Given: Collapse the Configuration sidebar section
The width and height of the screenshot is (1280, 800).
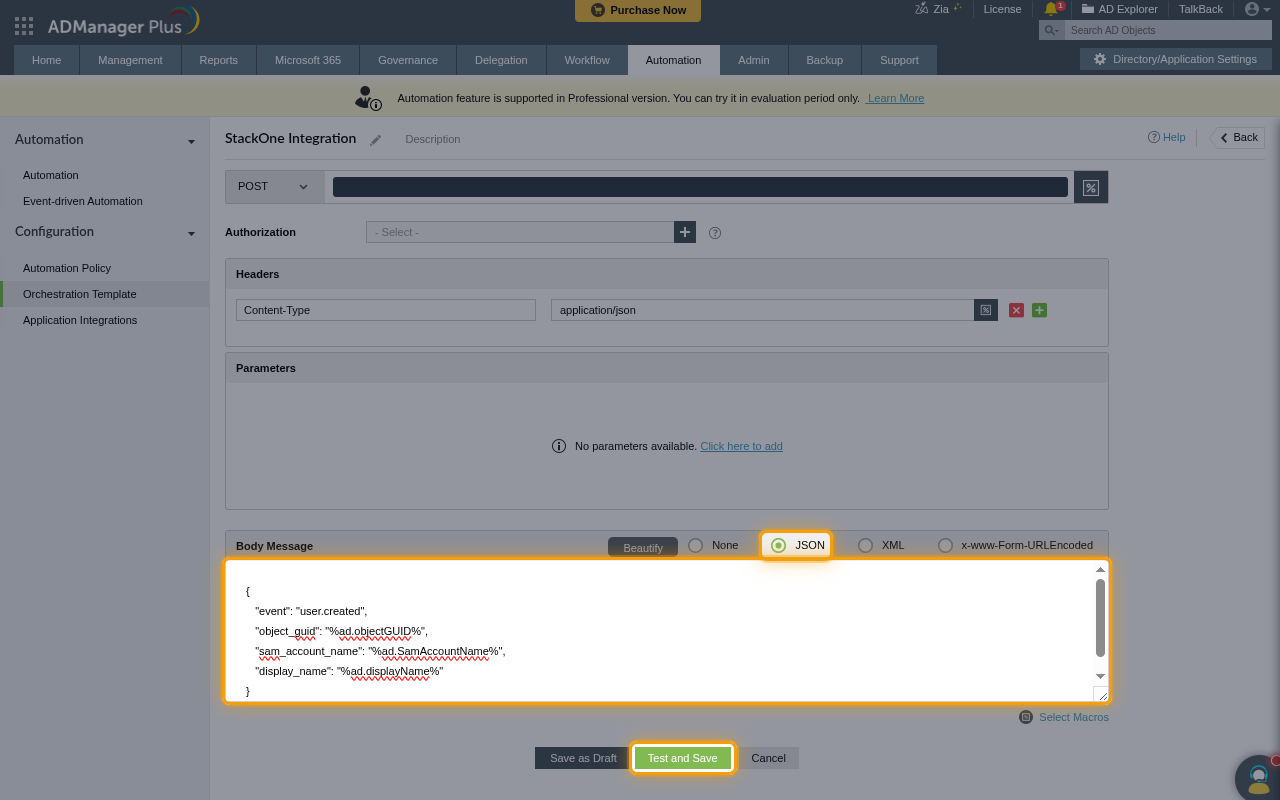Looking at the screenshot, I should click(191, 233).
